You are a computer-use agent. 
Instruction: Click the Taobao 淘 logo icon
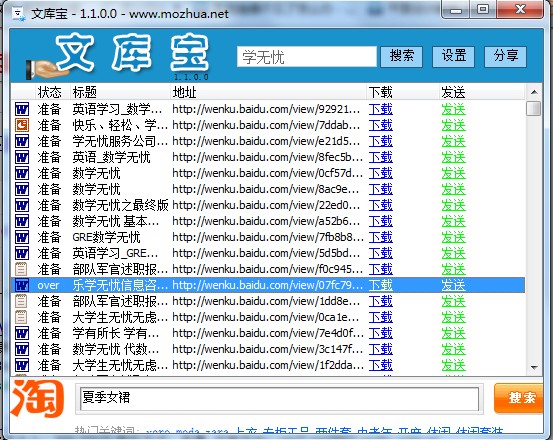(x=37, y=398)
